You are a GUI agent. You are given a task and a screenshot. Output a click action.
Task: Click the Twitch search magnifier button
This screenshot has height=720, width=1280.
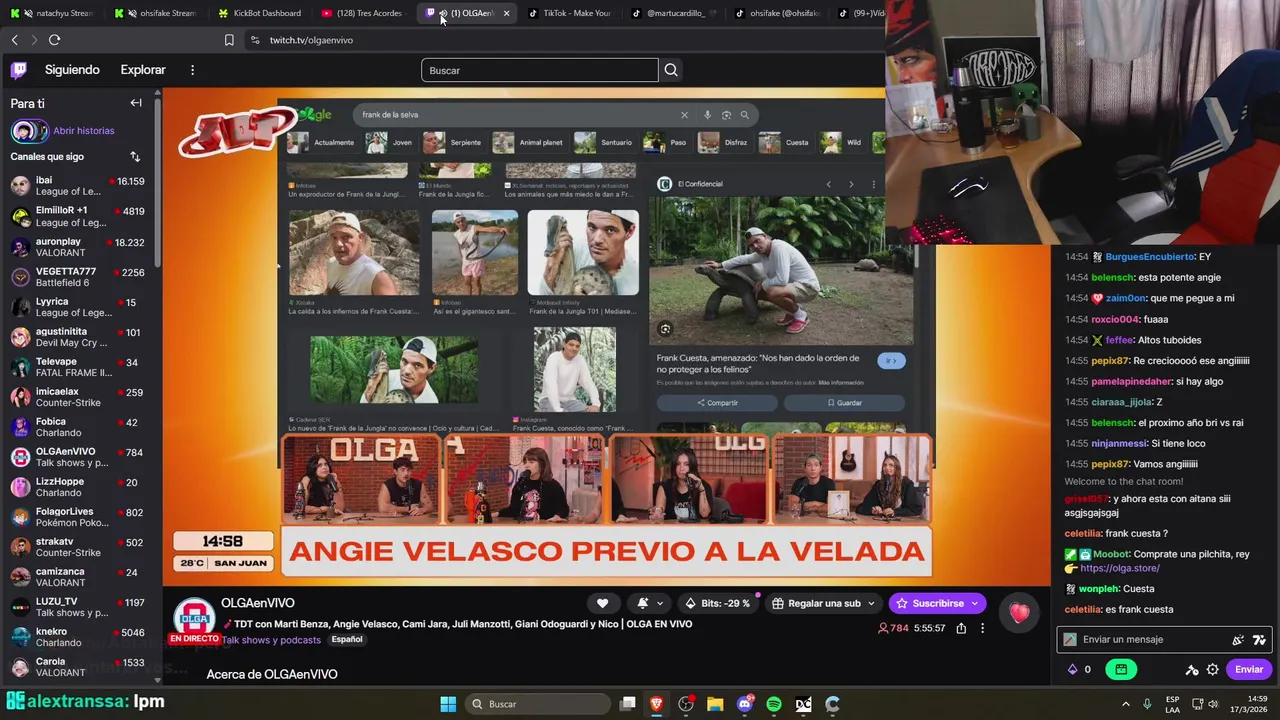[671, 70]
